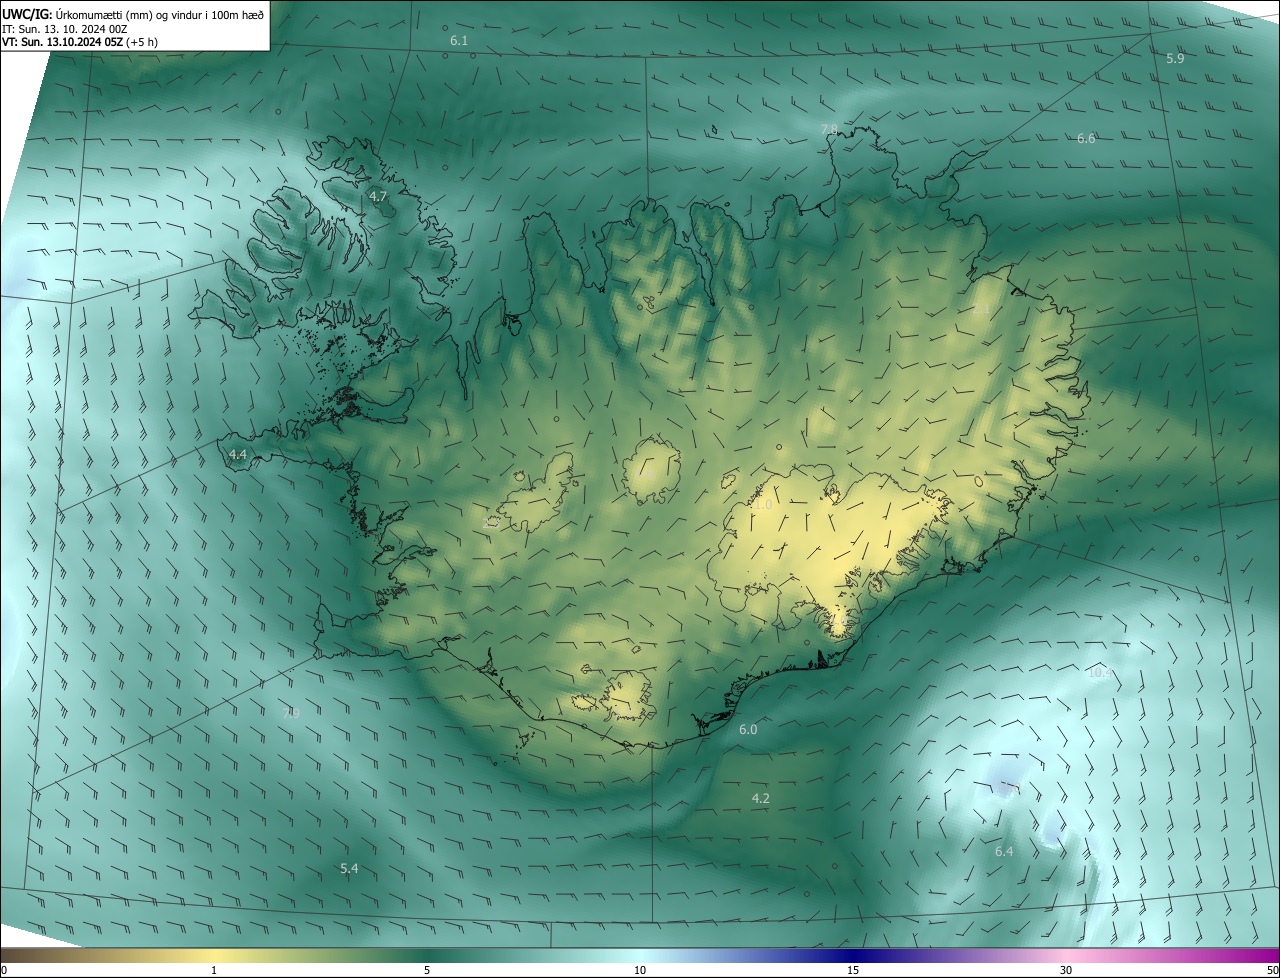Click the '15' tick on the color scale
This screenshot has height=978, width=1280.
(853, 971)
